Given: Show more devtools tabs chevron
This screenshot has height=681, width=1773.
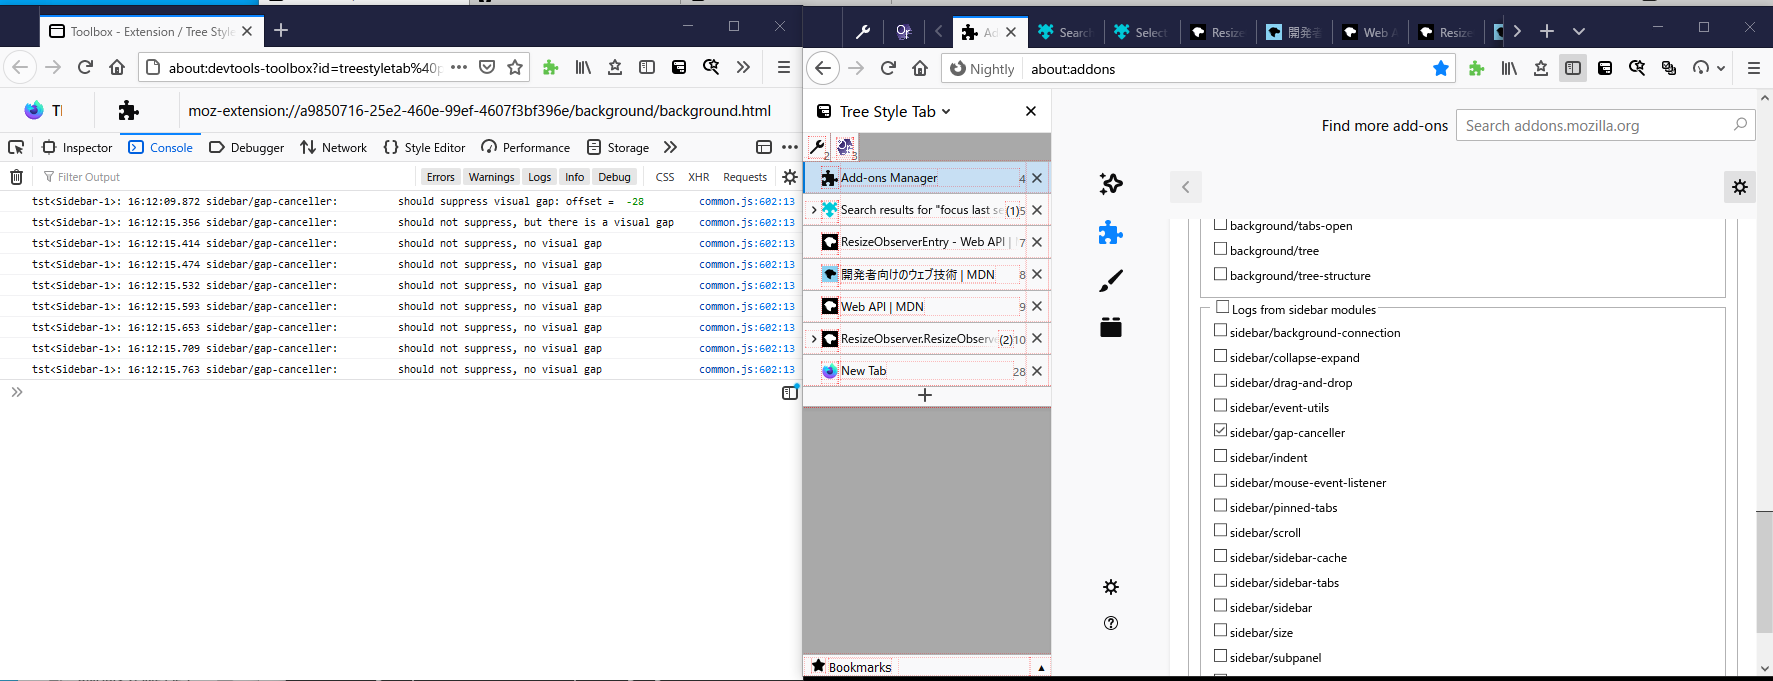Looking at the screenshot, I should (x=670, y=147).
